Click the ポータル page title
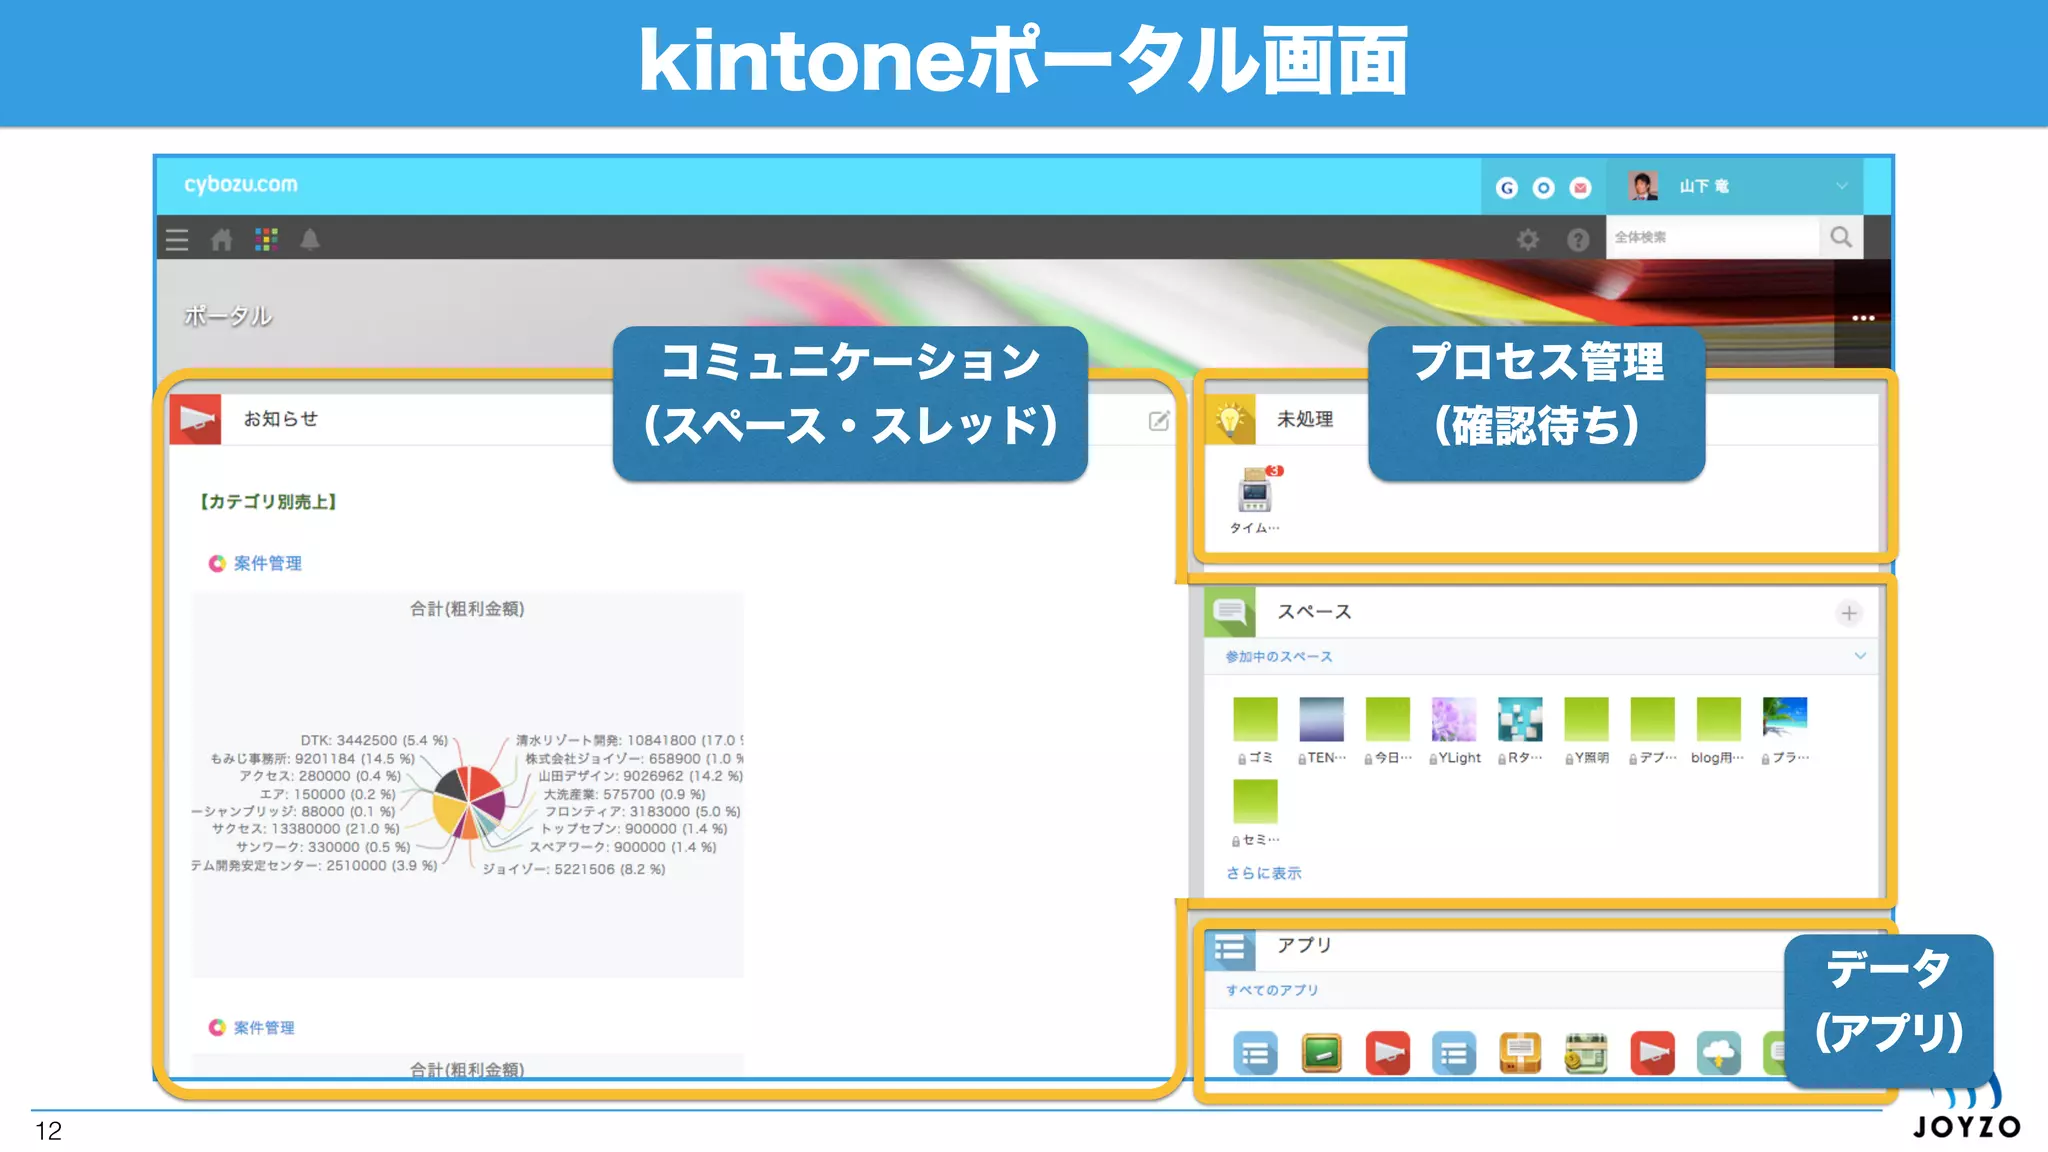2048x1152 pixels. coord(228,316)
